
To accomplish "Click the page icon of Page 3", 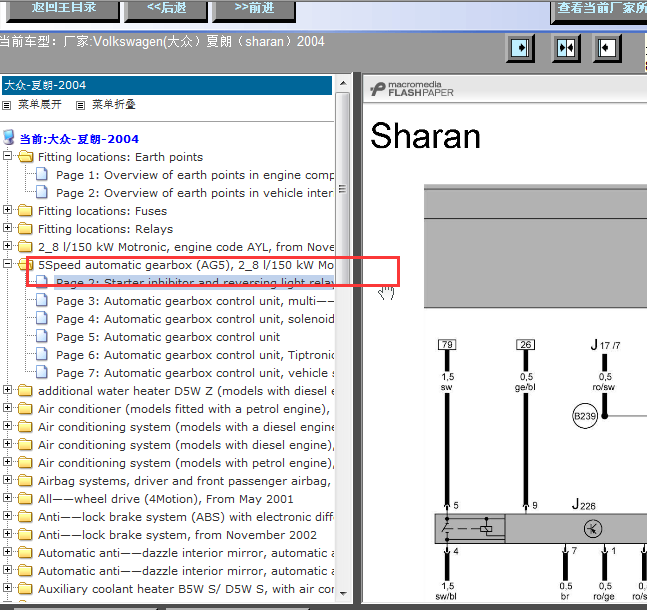I will coord(42,300).
